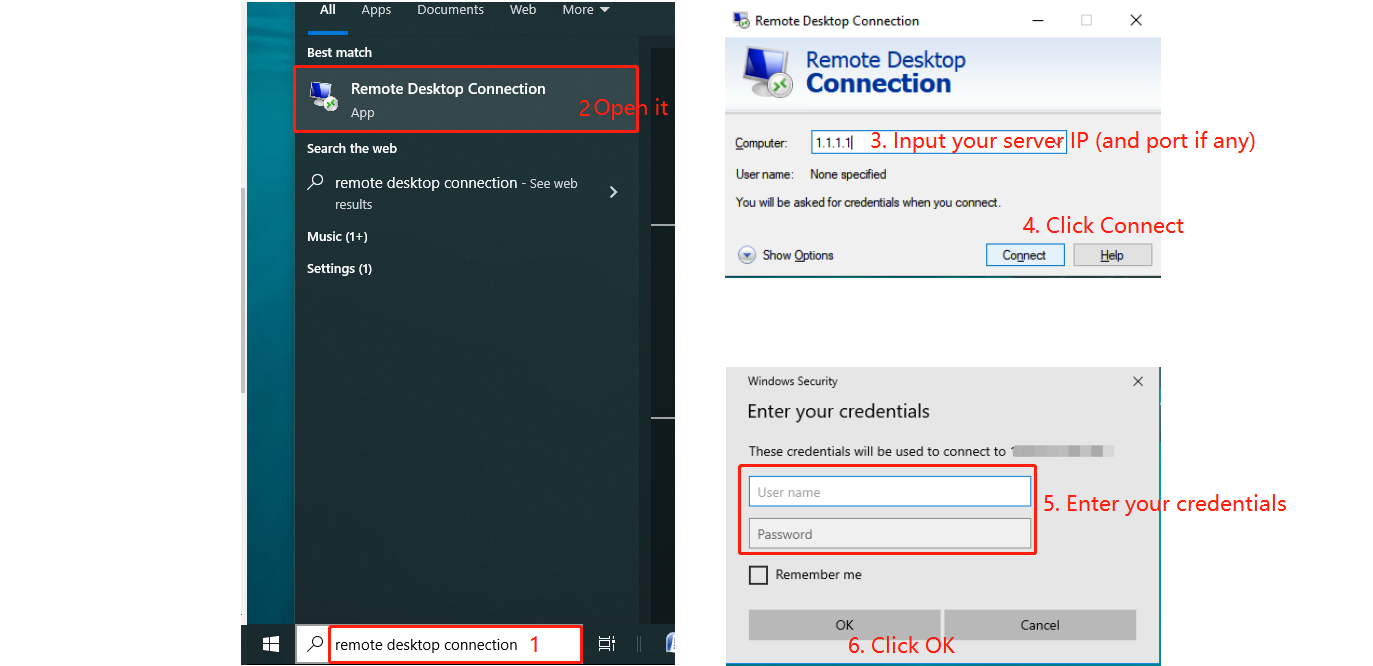Minimize the Remote Desktop Connection window

pyautogui.click(x=1037, y=20)
